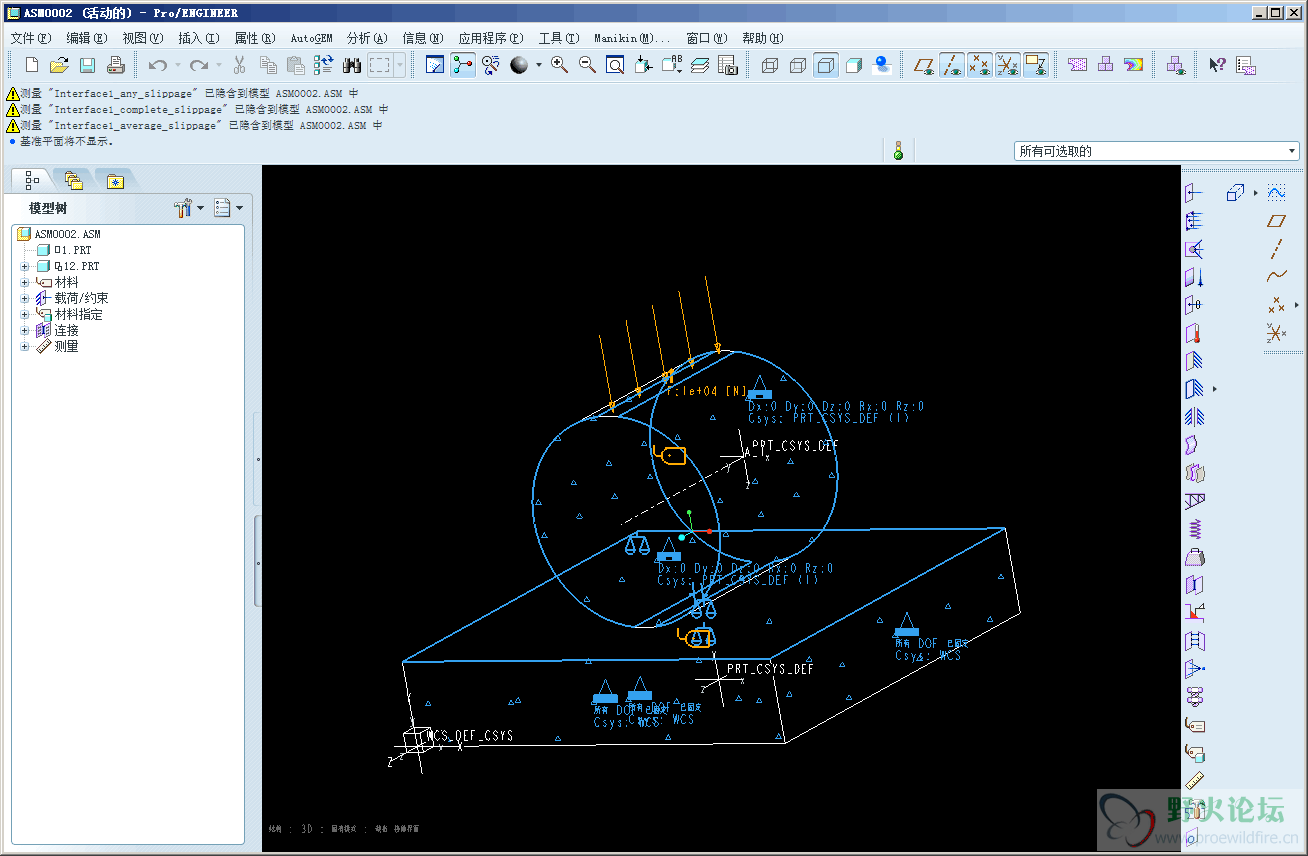
Task: Click the Zoom Out magnifier icon
Action: coord(588,65)
